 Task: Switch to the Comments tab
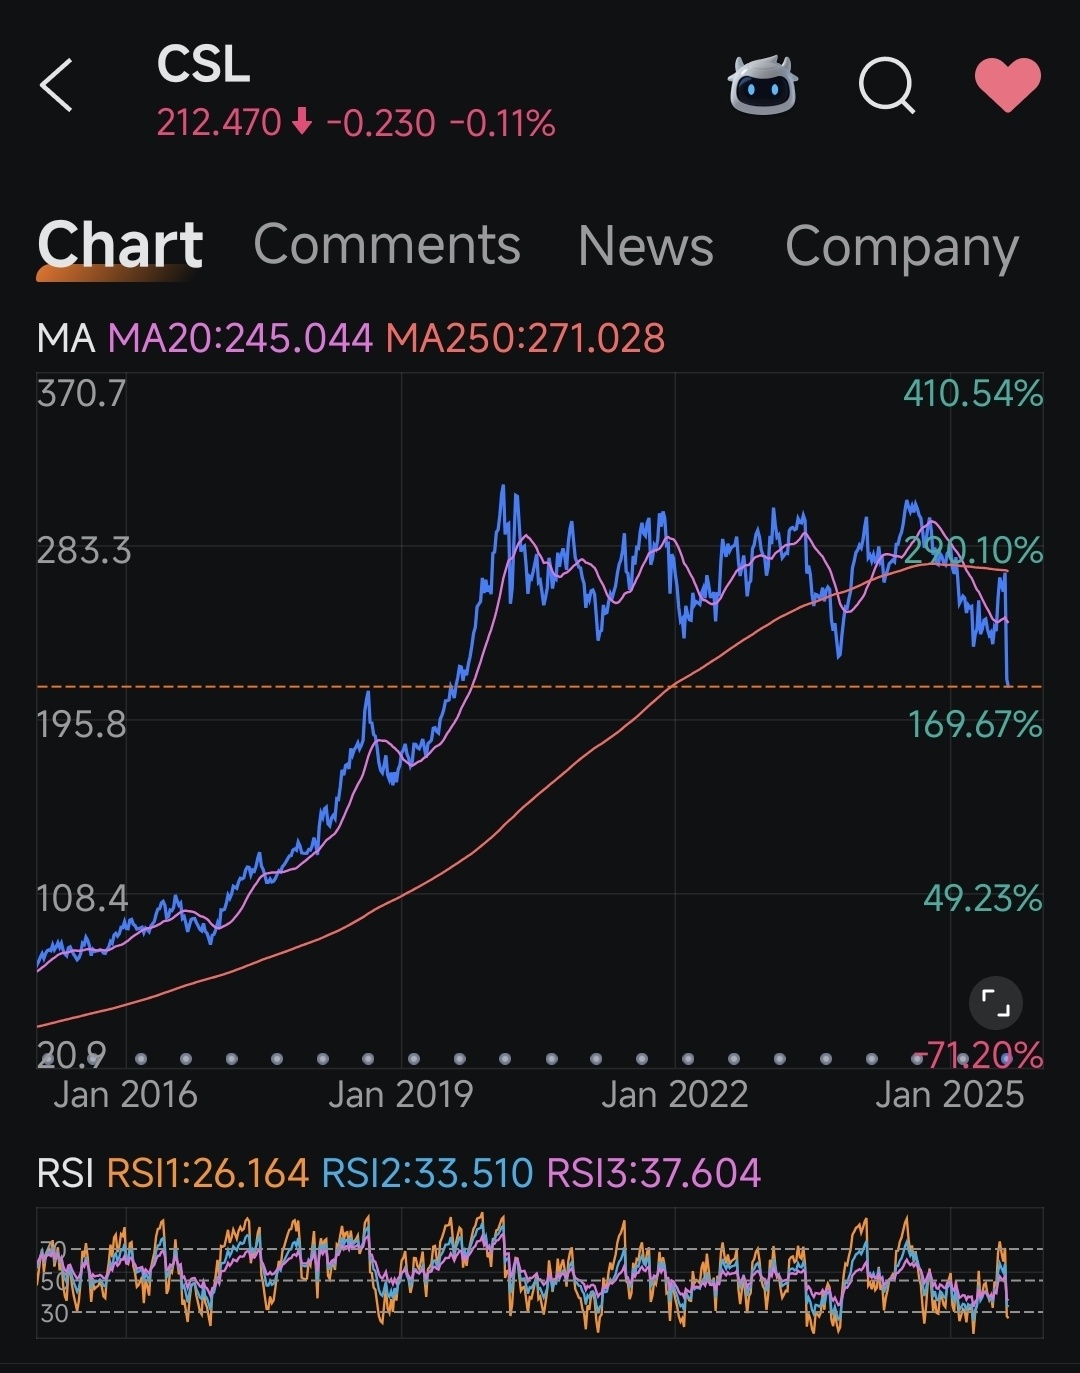click(386, 246)
